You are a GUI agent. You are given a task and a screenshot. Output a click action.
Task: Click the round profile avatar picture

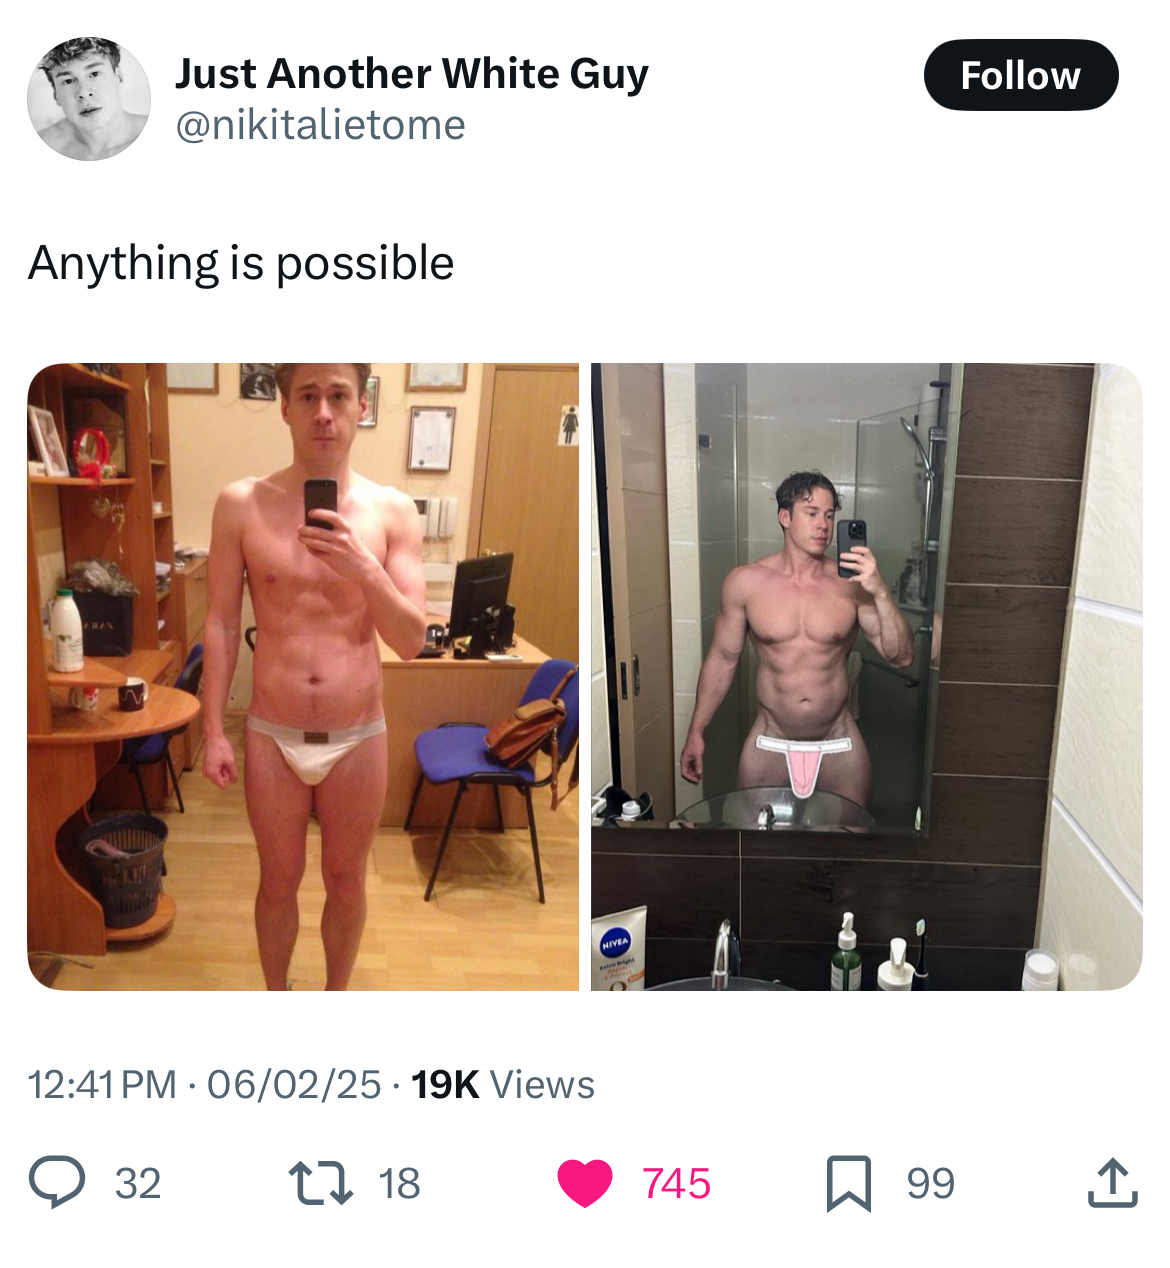pos(89,99)
